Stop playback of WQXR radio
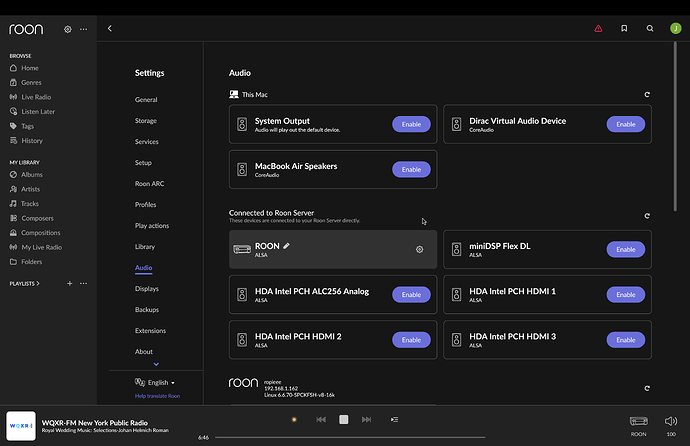The height and width of the screenshot is (446, 690). (x=344, y=420)
